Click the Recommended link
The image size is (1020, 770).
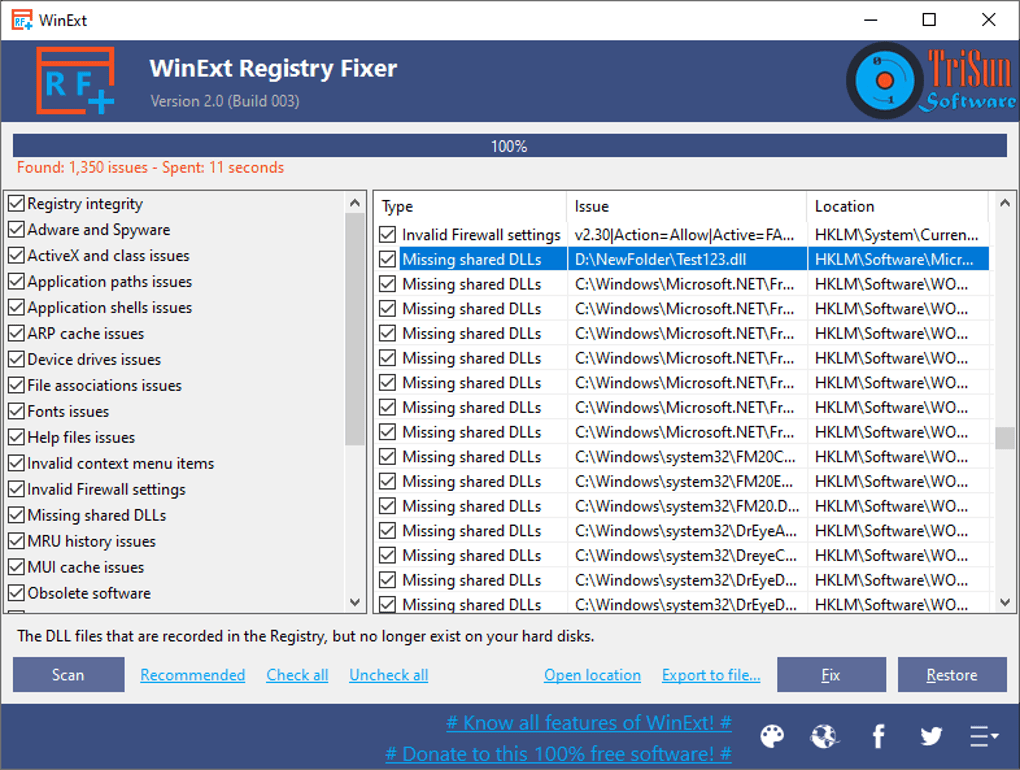tap(193, 675)
